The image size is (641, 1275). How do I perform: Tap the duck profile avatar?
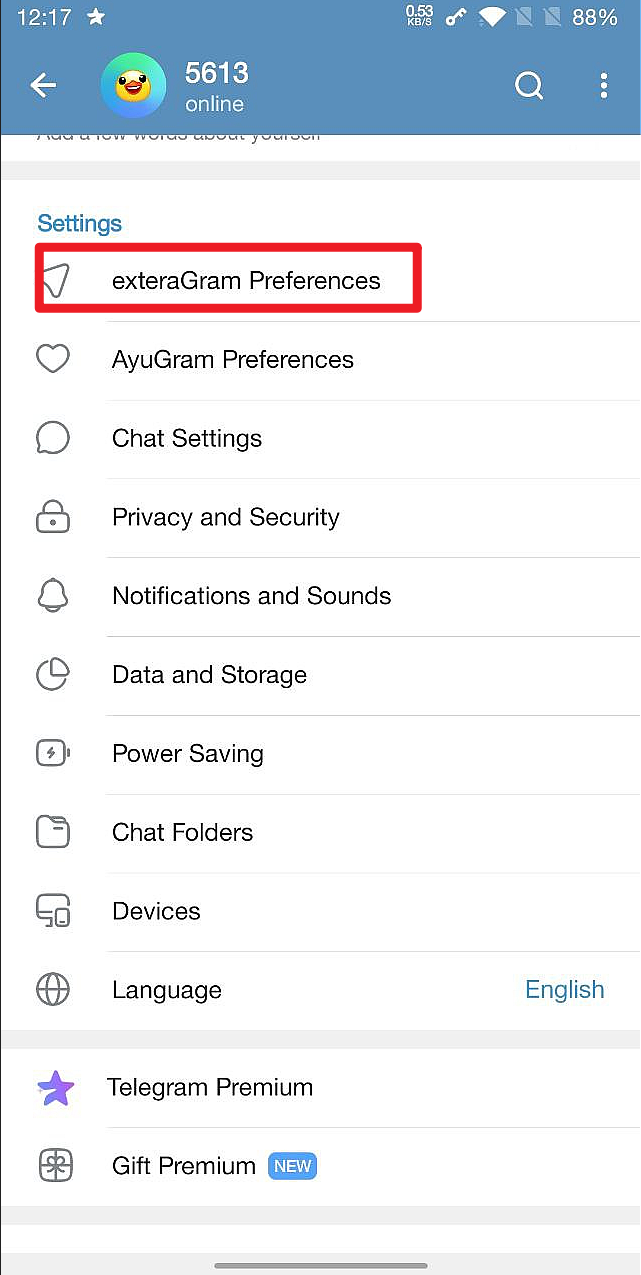133,86
